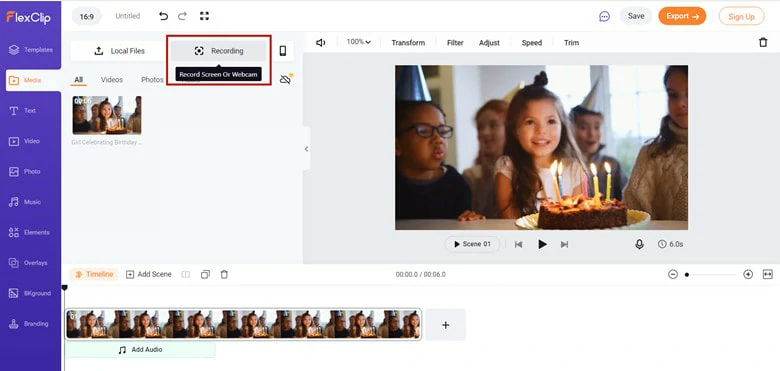Mute the clip volume
Image resolution: width=780 pixels, height=371 pixels.
(321, 43)
